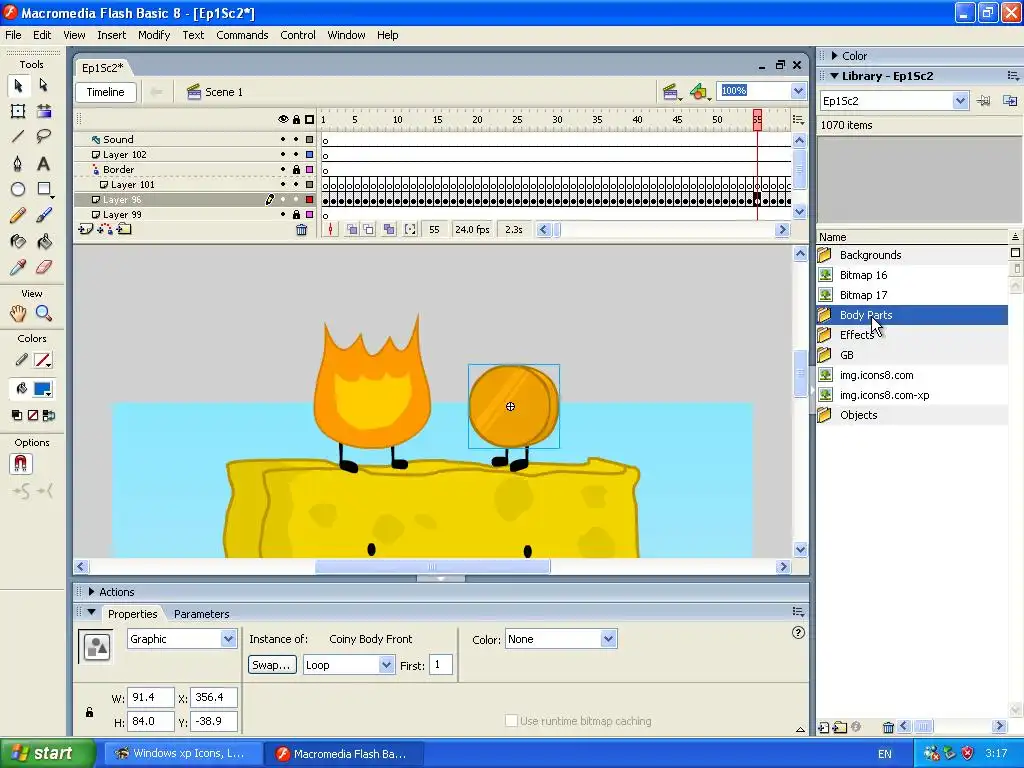Open the Color effect dropdown
The image size is (1024, 768).
click(609, 639)
